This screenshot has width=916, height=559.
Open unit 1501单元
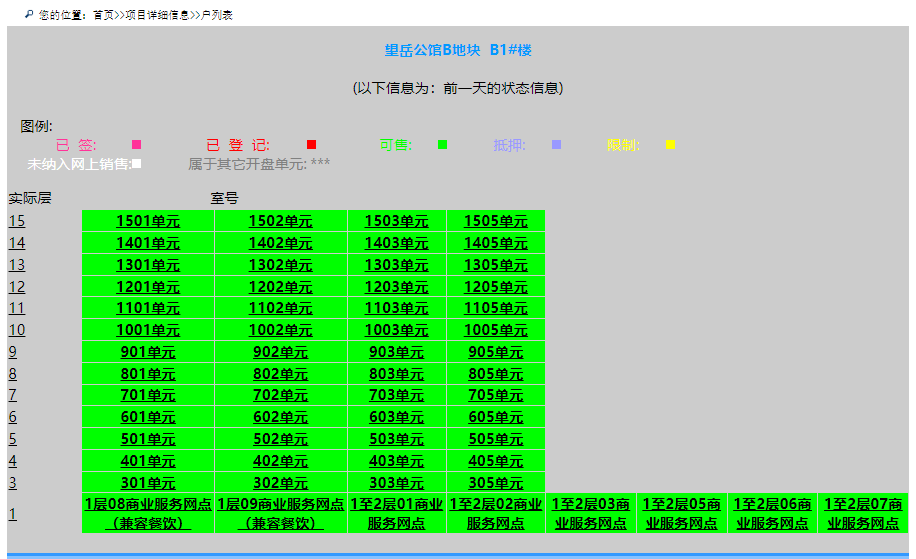pos(148,221)
